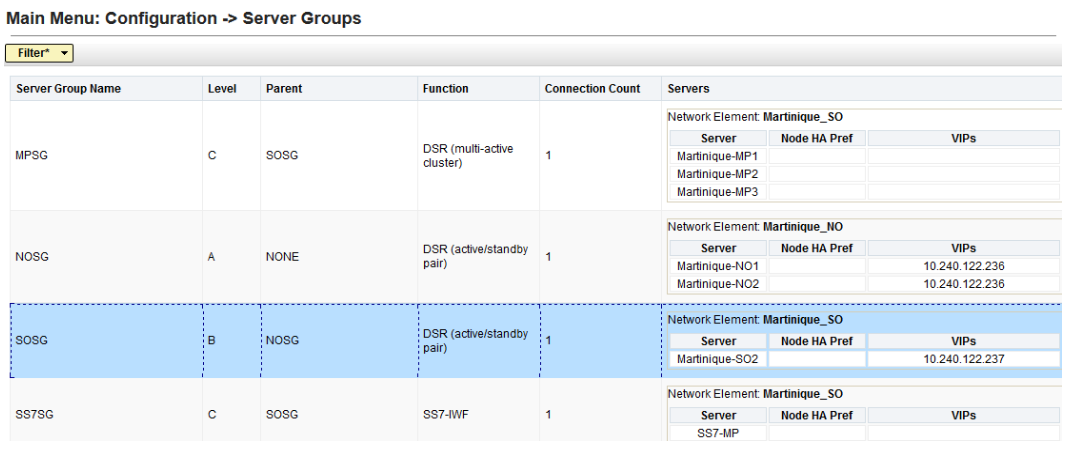
Task: Click the Martinique-MP1 server entry
Action: [x=717, y=156]
